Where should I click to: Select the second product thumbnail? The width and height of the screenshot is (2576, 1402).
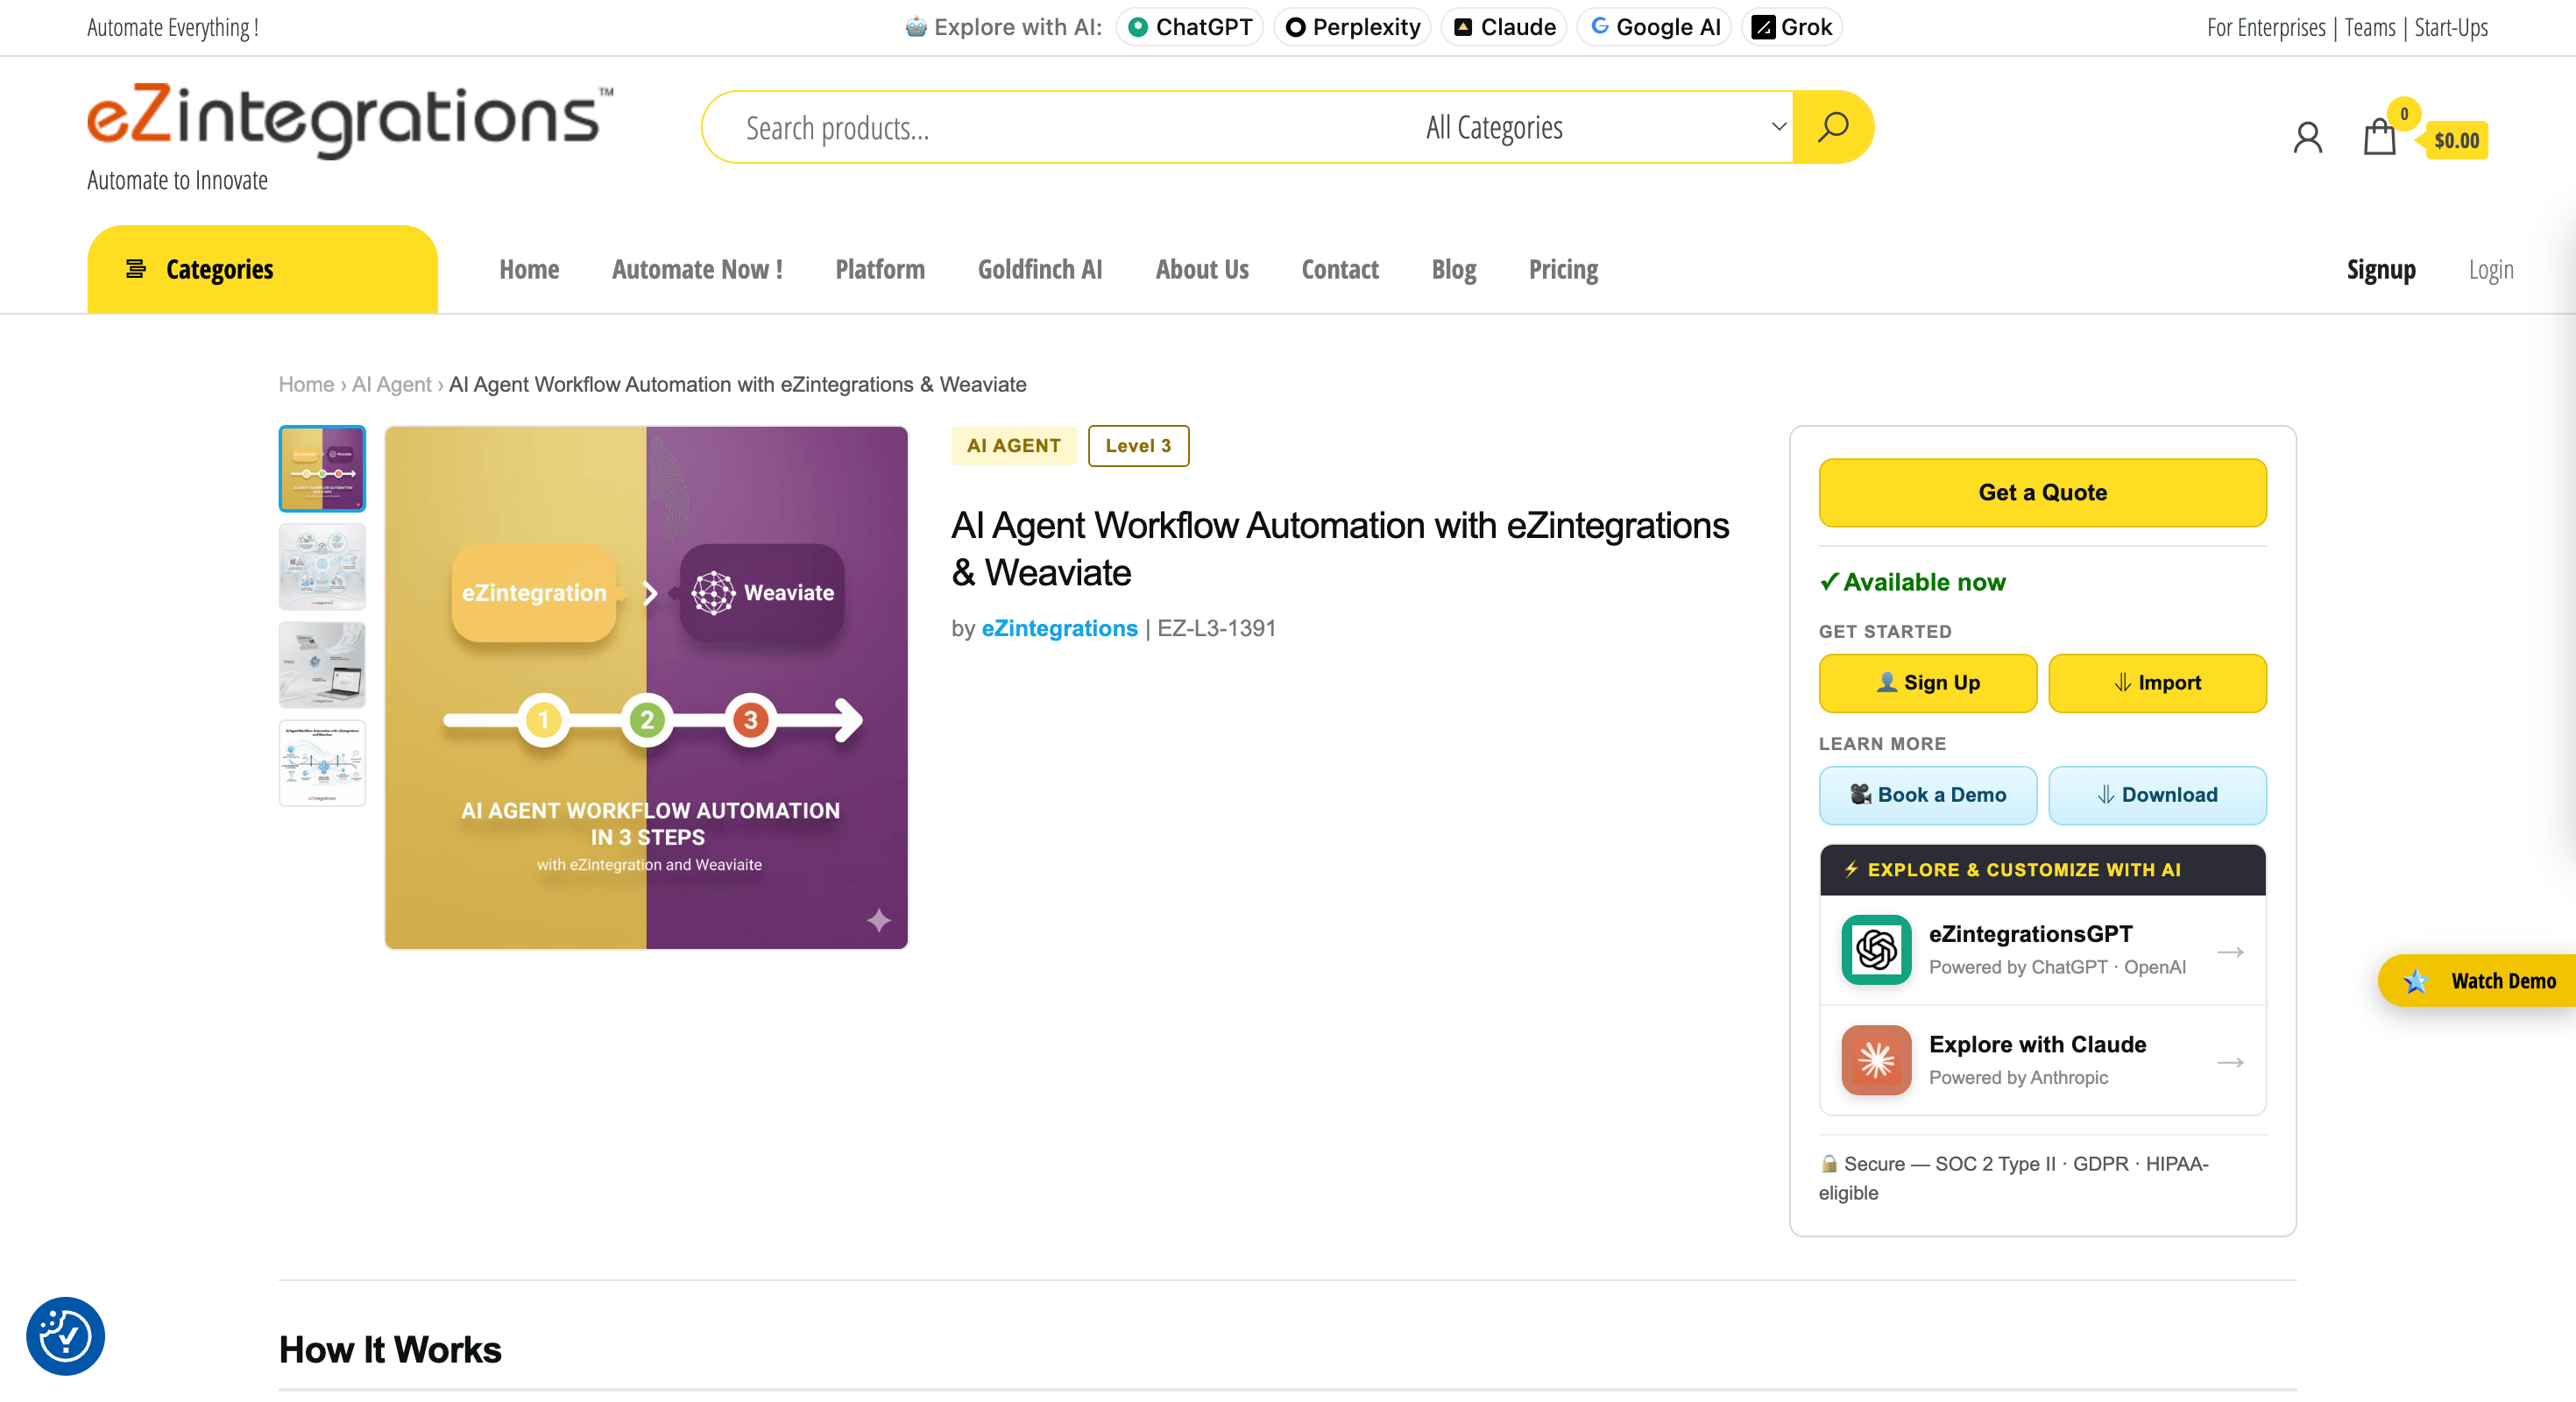point(322,567)
